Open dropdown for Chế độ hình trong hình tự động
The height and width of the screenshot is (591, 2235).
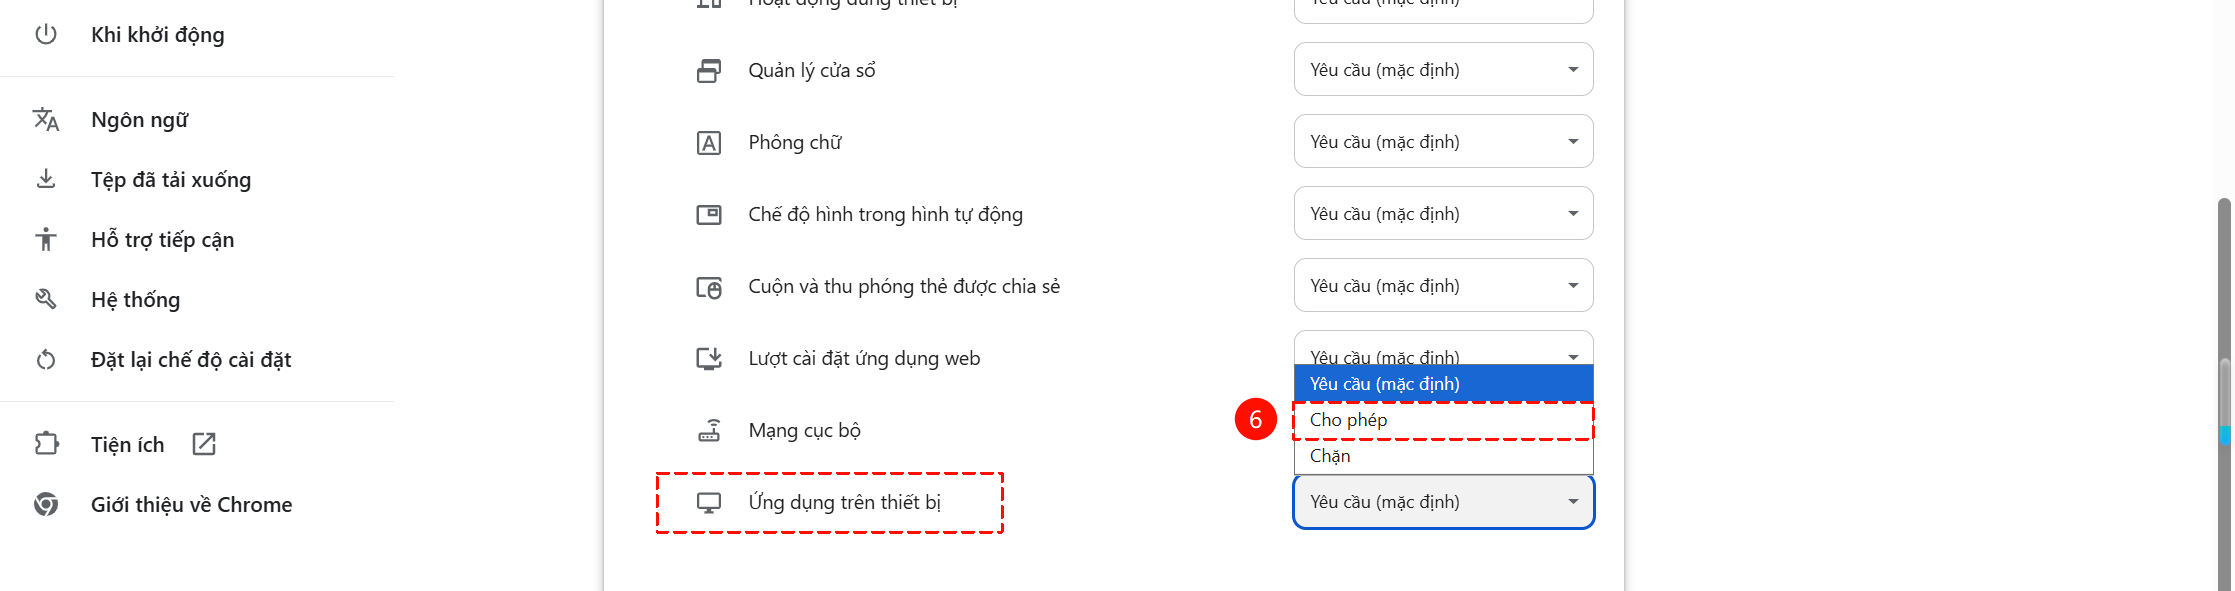(1443, 214)
